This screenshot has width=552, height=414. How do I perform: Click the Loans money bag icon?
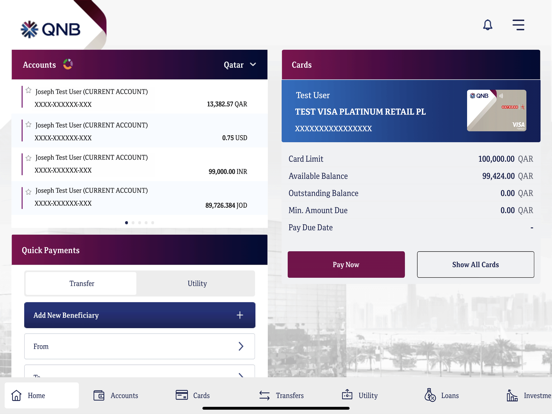(430, 395)
